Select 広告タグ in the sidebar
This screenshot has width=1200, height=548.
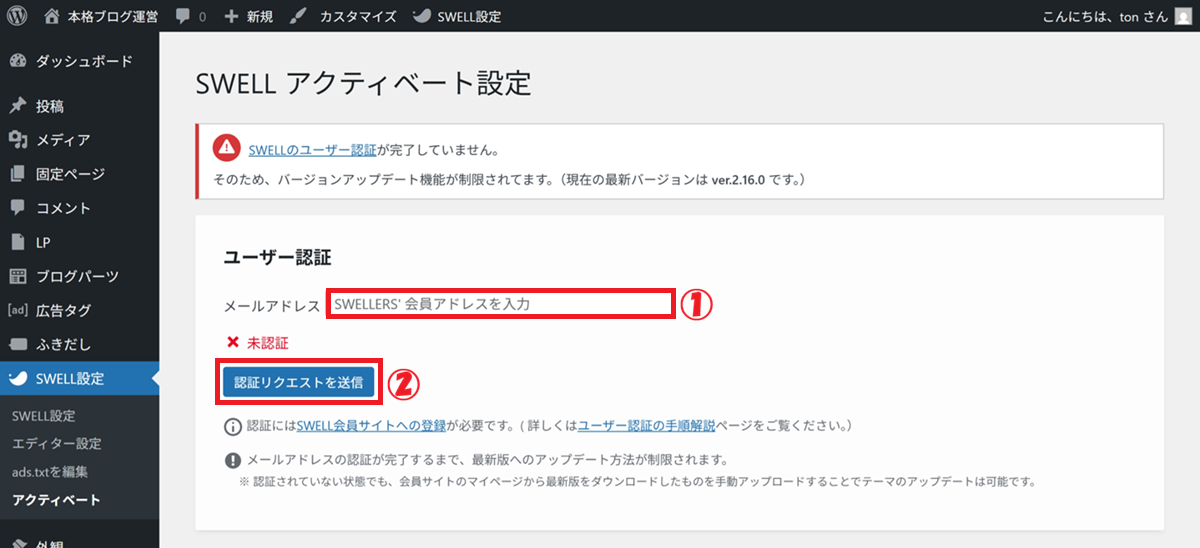pos(63,310)
